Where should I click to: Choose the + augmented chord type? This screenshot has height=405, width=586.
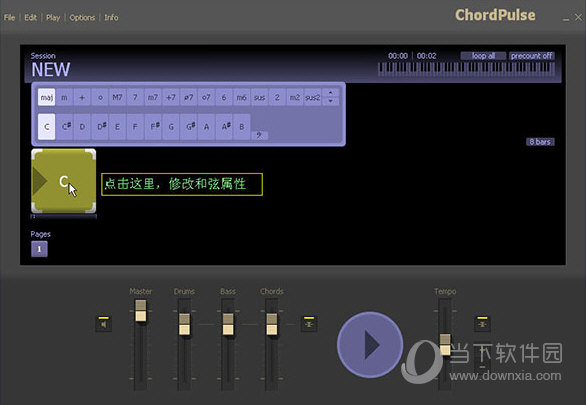pyautogui.click(x=82, y=98)
